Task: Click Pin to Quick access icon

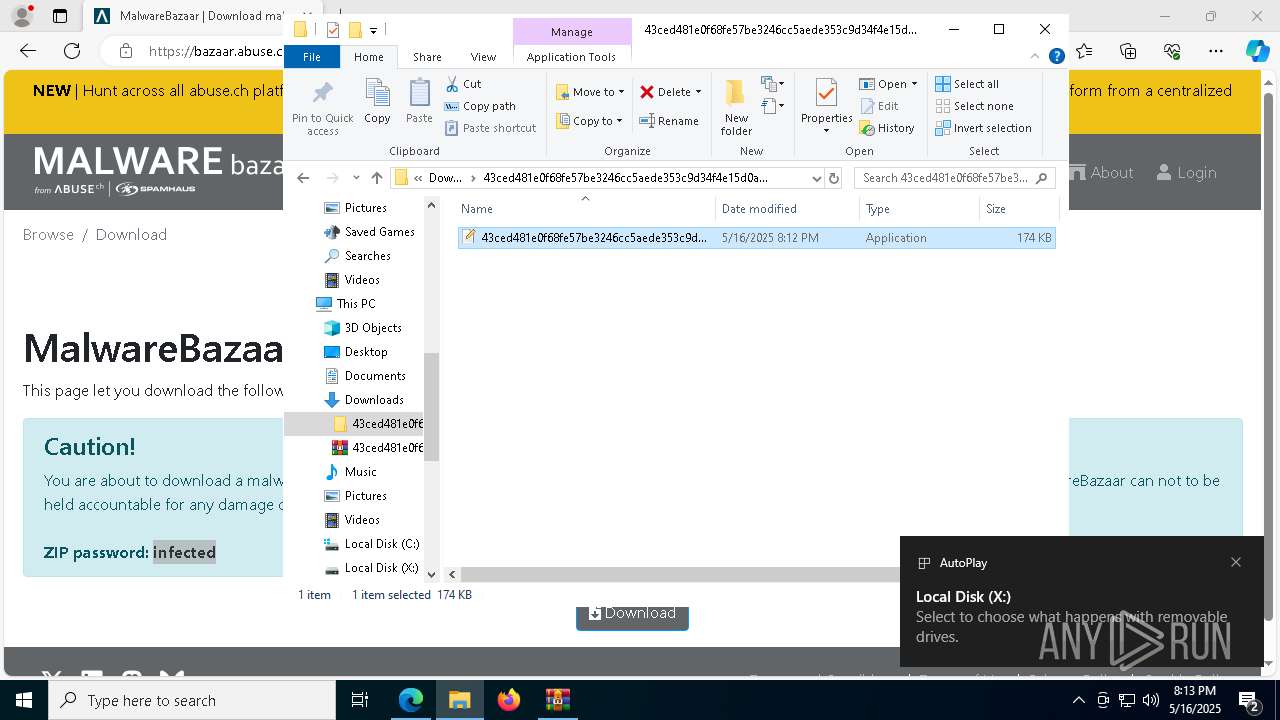Action: 322,94
